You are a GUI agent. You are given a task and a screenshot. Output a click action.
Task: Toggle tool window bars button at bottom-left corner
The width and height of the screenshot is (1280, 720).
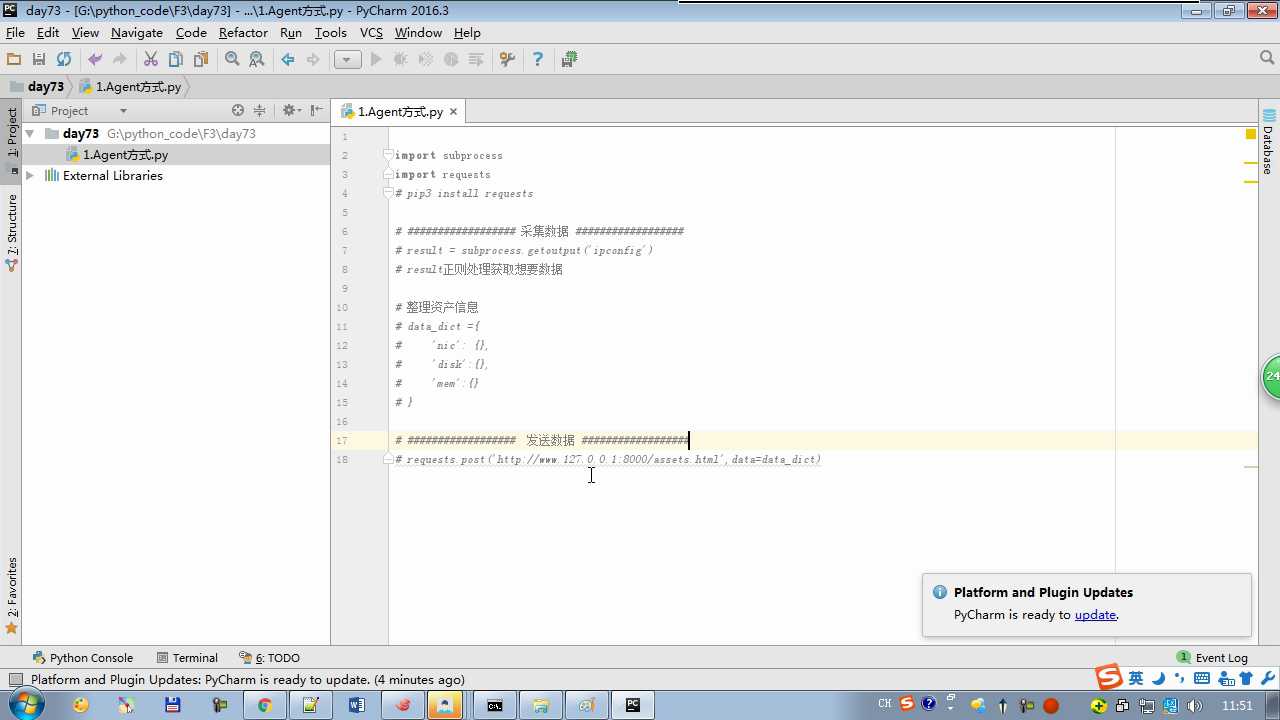pyautogui.click(x=14, y=680)
